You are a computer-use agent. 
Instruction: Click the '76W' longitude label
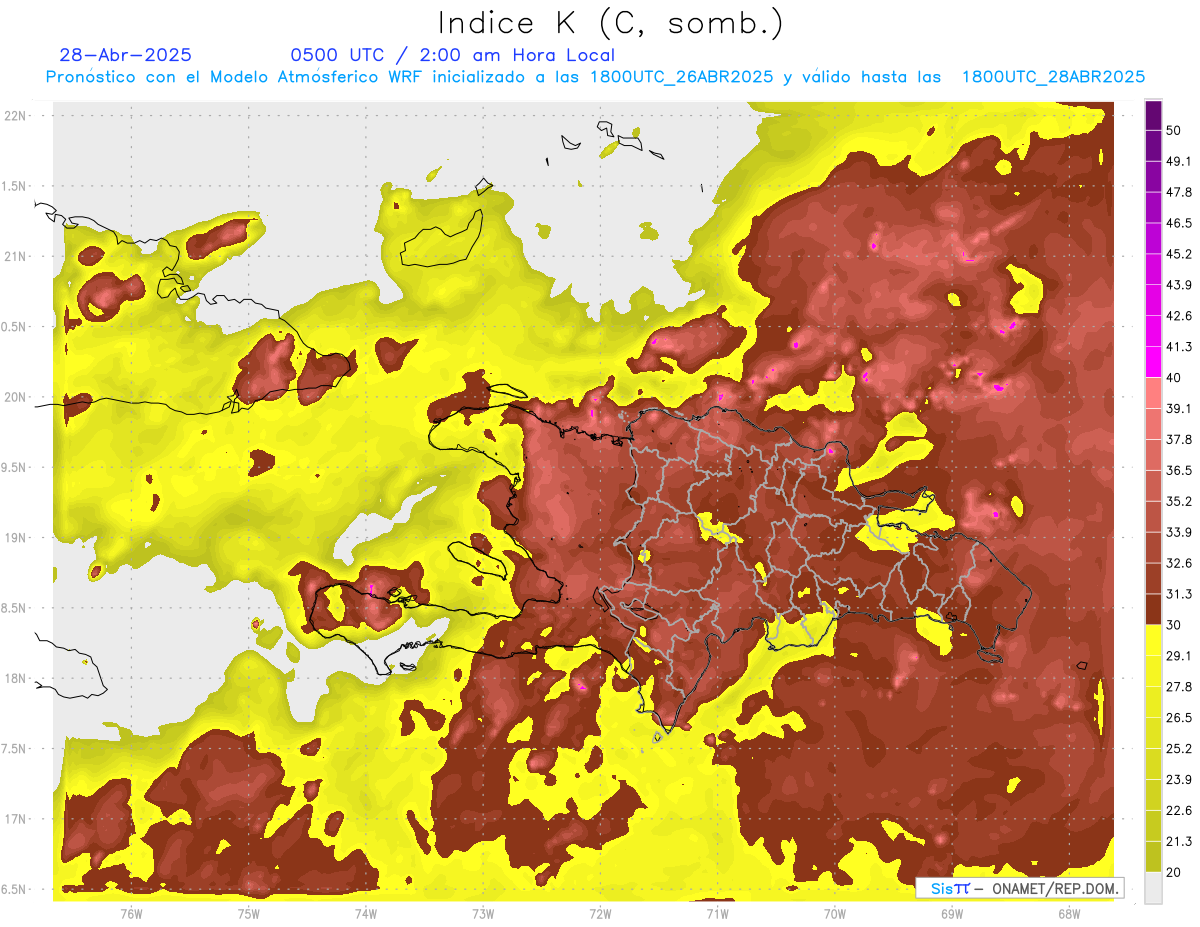[131, 914]
